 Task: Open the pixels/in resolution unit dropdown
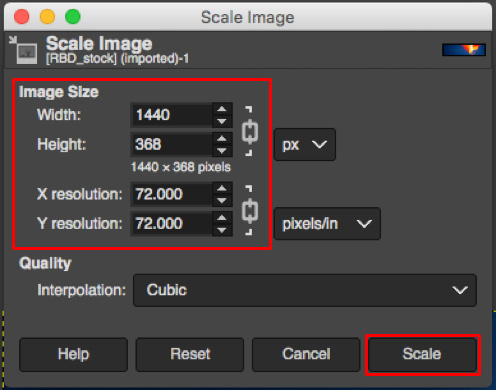pos(327,224)
